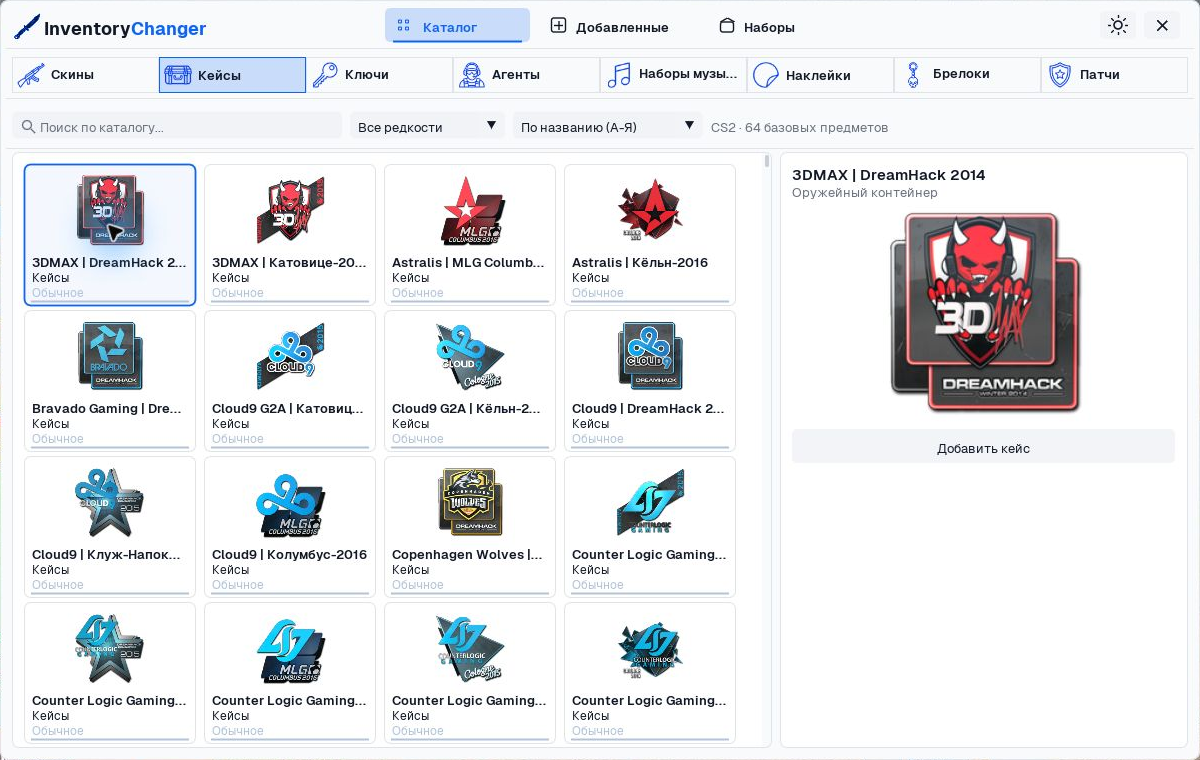Open the Каталог tab

coord(457,26)
